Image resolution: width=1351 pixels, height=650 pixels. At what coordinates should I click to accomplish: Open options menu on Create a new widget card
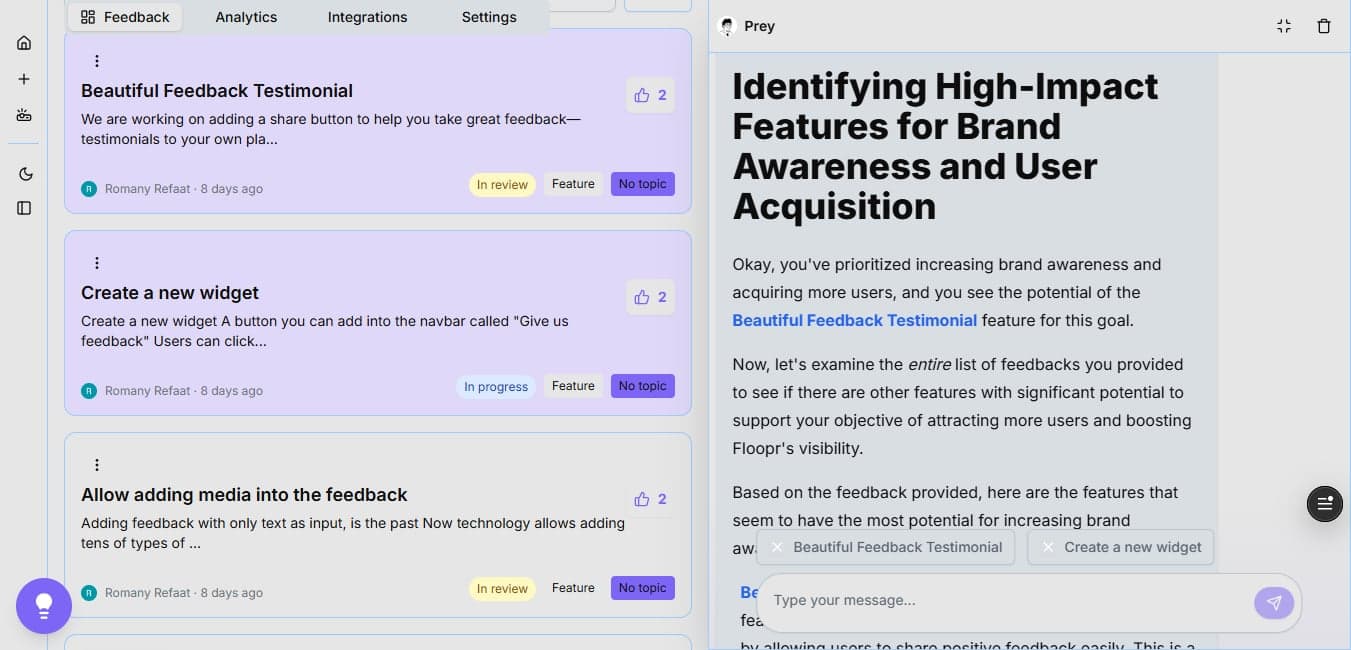click(x=97, y=262)
